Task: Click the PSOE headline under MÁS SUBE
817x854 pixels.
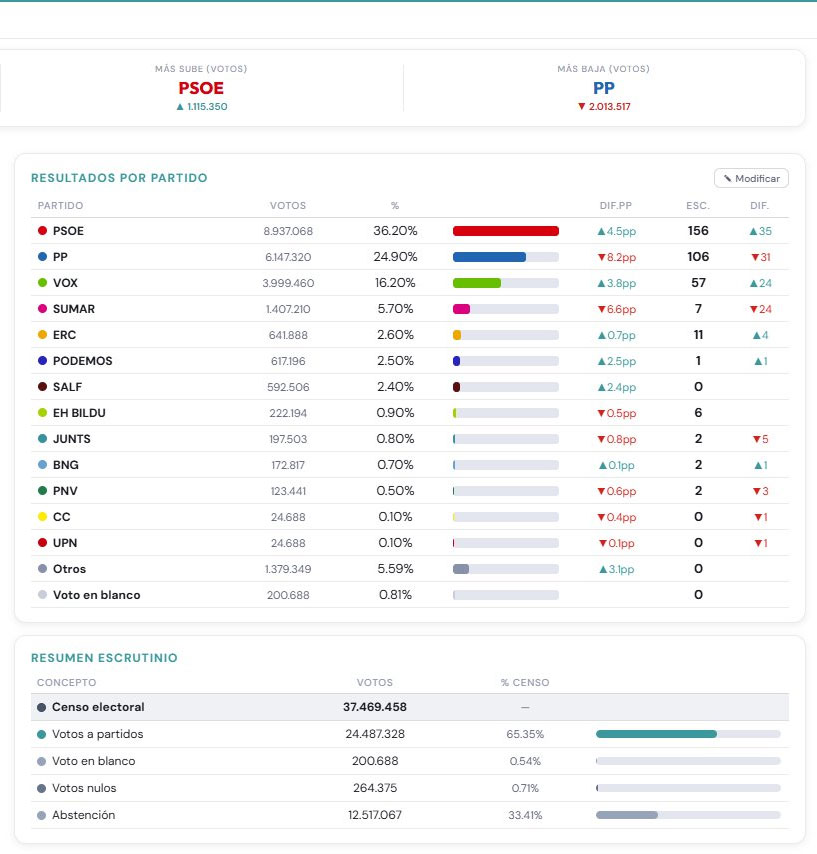Action: point(201,88)
